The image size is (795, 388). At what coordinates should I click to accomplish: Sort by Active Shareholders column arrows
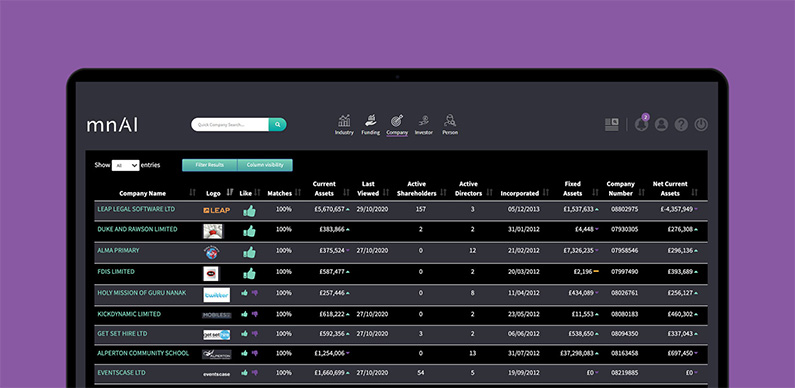pos(444,193)
